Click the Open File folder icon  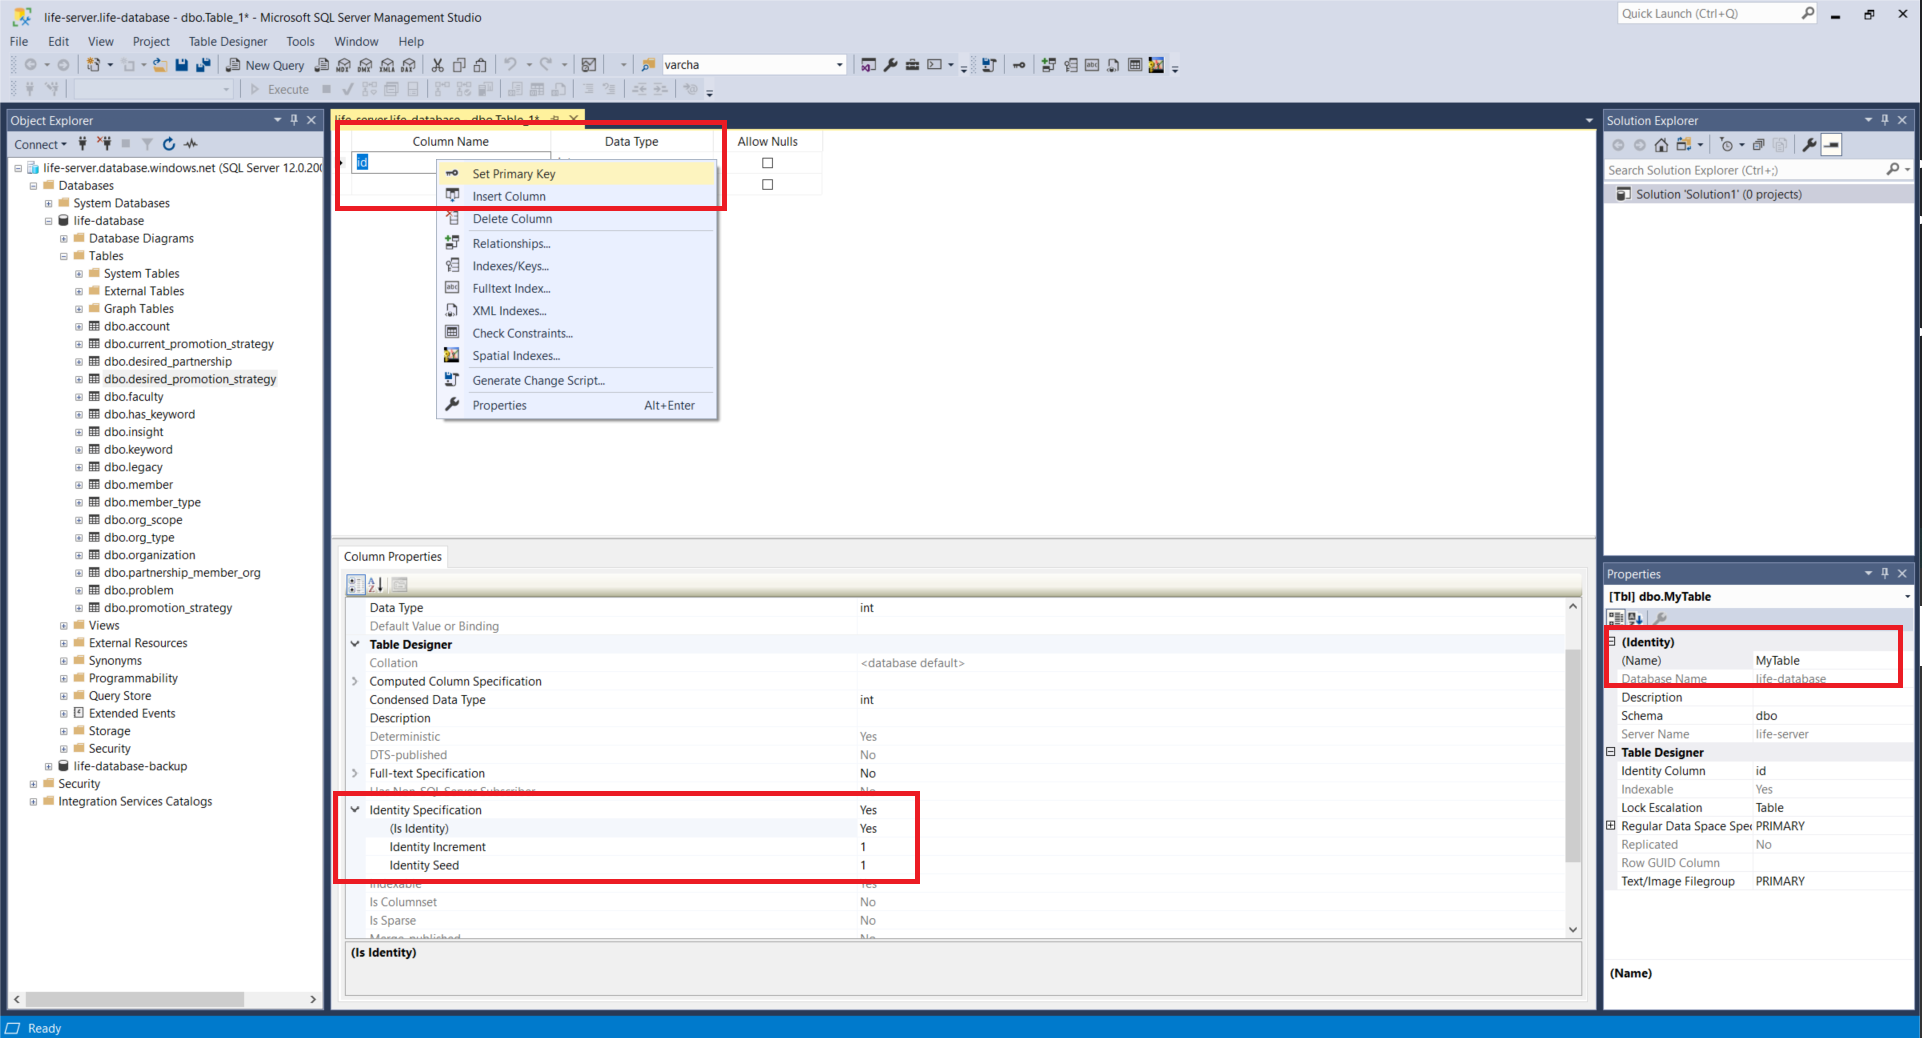pyautogui.click(x=160, y=65)
